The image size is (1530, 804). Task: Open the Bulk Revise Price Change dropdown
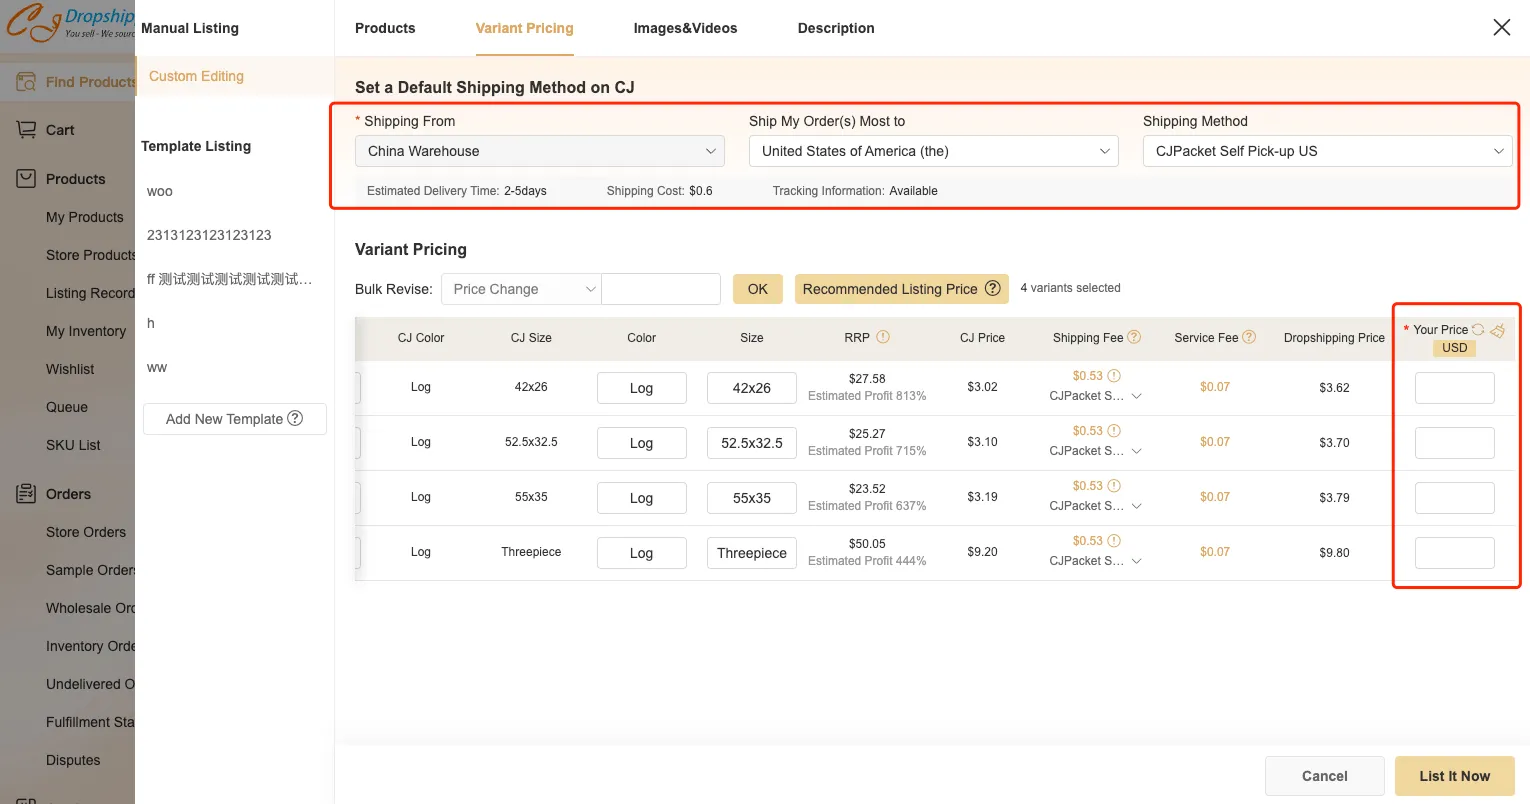(520, 289)
